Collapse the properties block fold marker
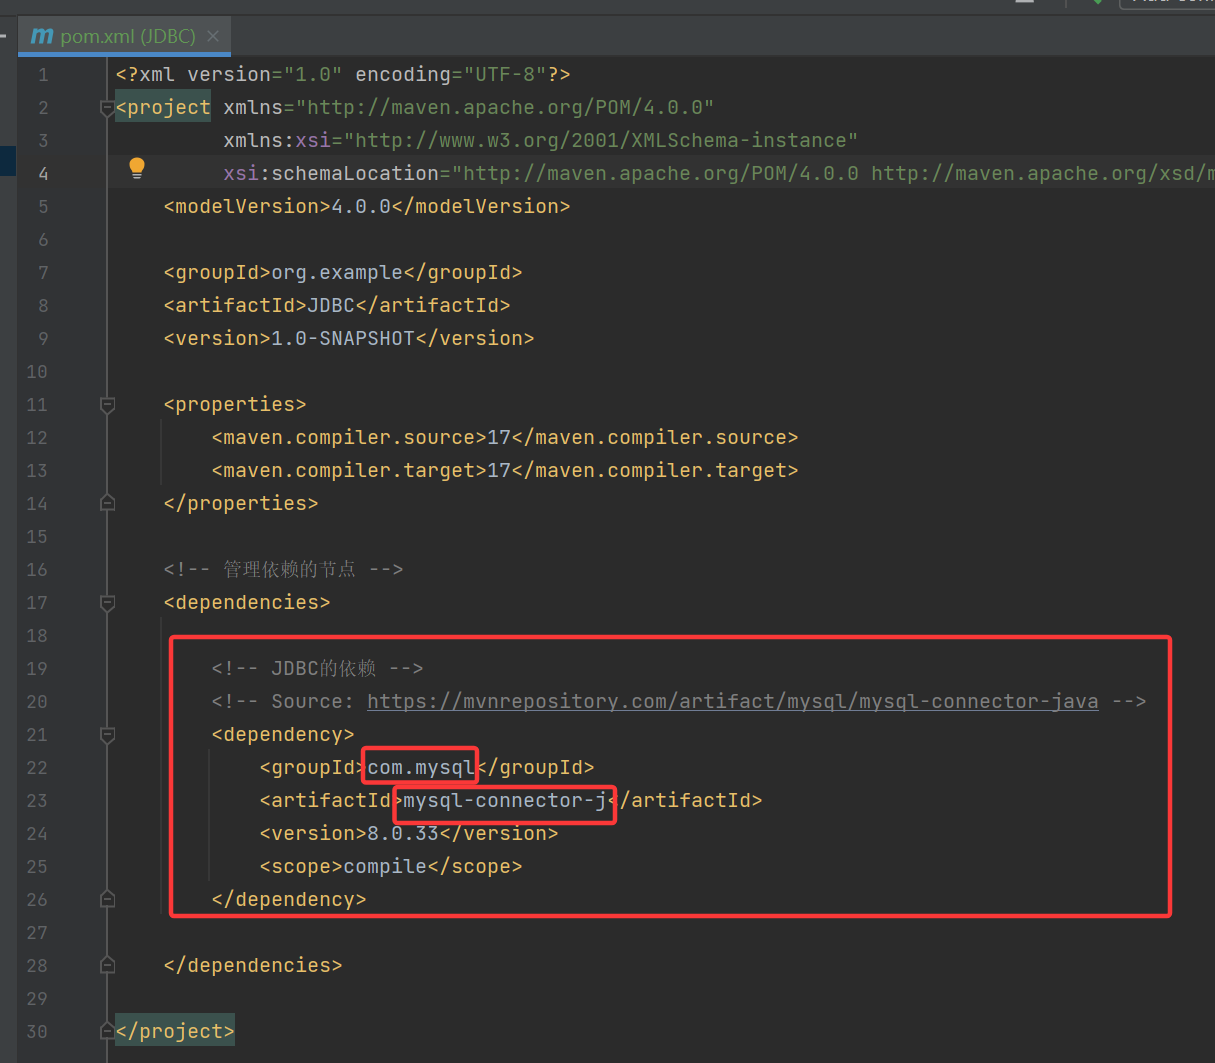The width and height of the screenshot is (1215, 1063). click(x=107, y=405)
